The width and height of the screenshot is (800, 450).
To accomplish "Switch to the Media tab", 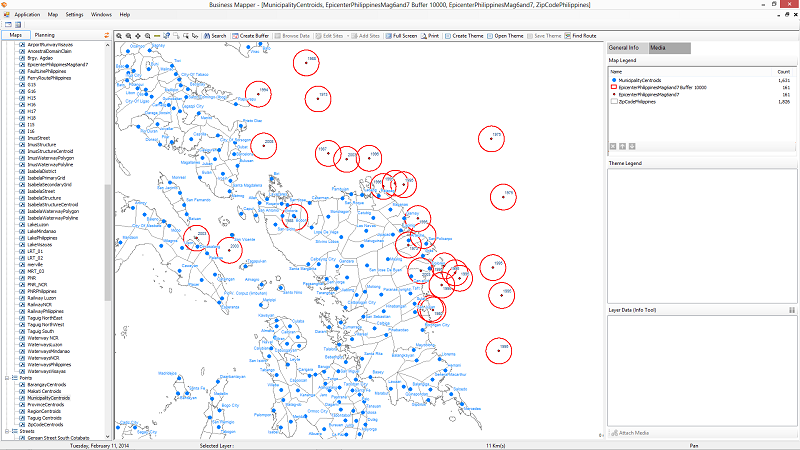I will coord(658,48).
